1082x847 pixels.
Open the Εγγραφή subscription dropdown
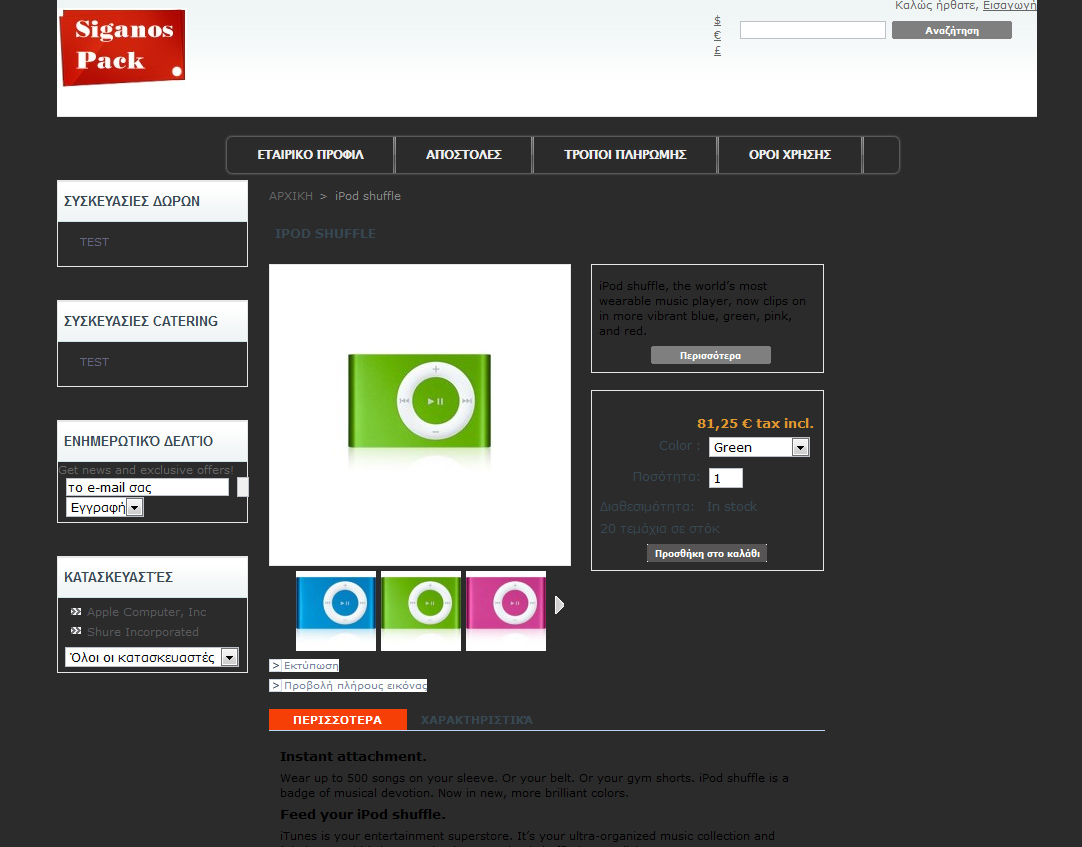point(104,508)
